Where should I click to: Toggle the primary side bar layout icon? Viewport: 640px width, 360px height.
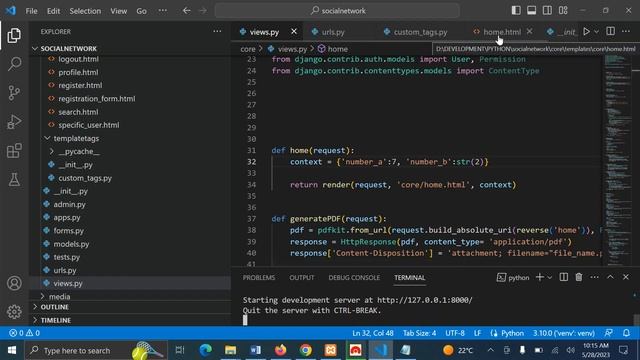pyautogui.click(x=516, y=10)
